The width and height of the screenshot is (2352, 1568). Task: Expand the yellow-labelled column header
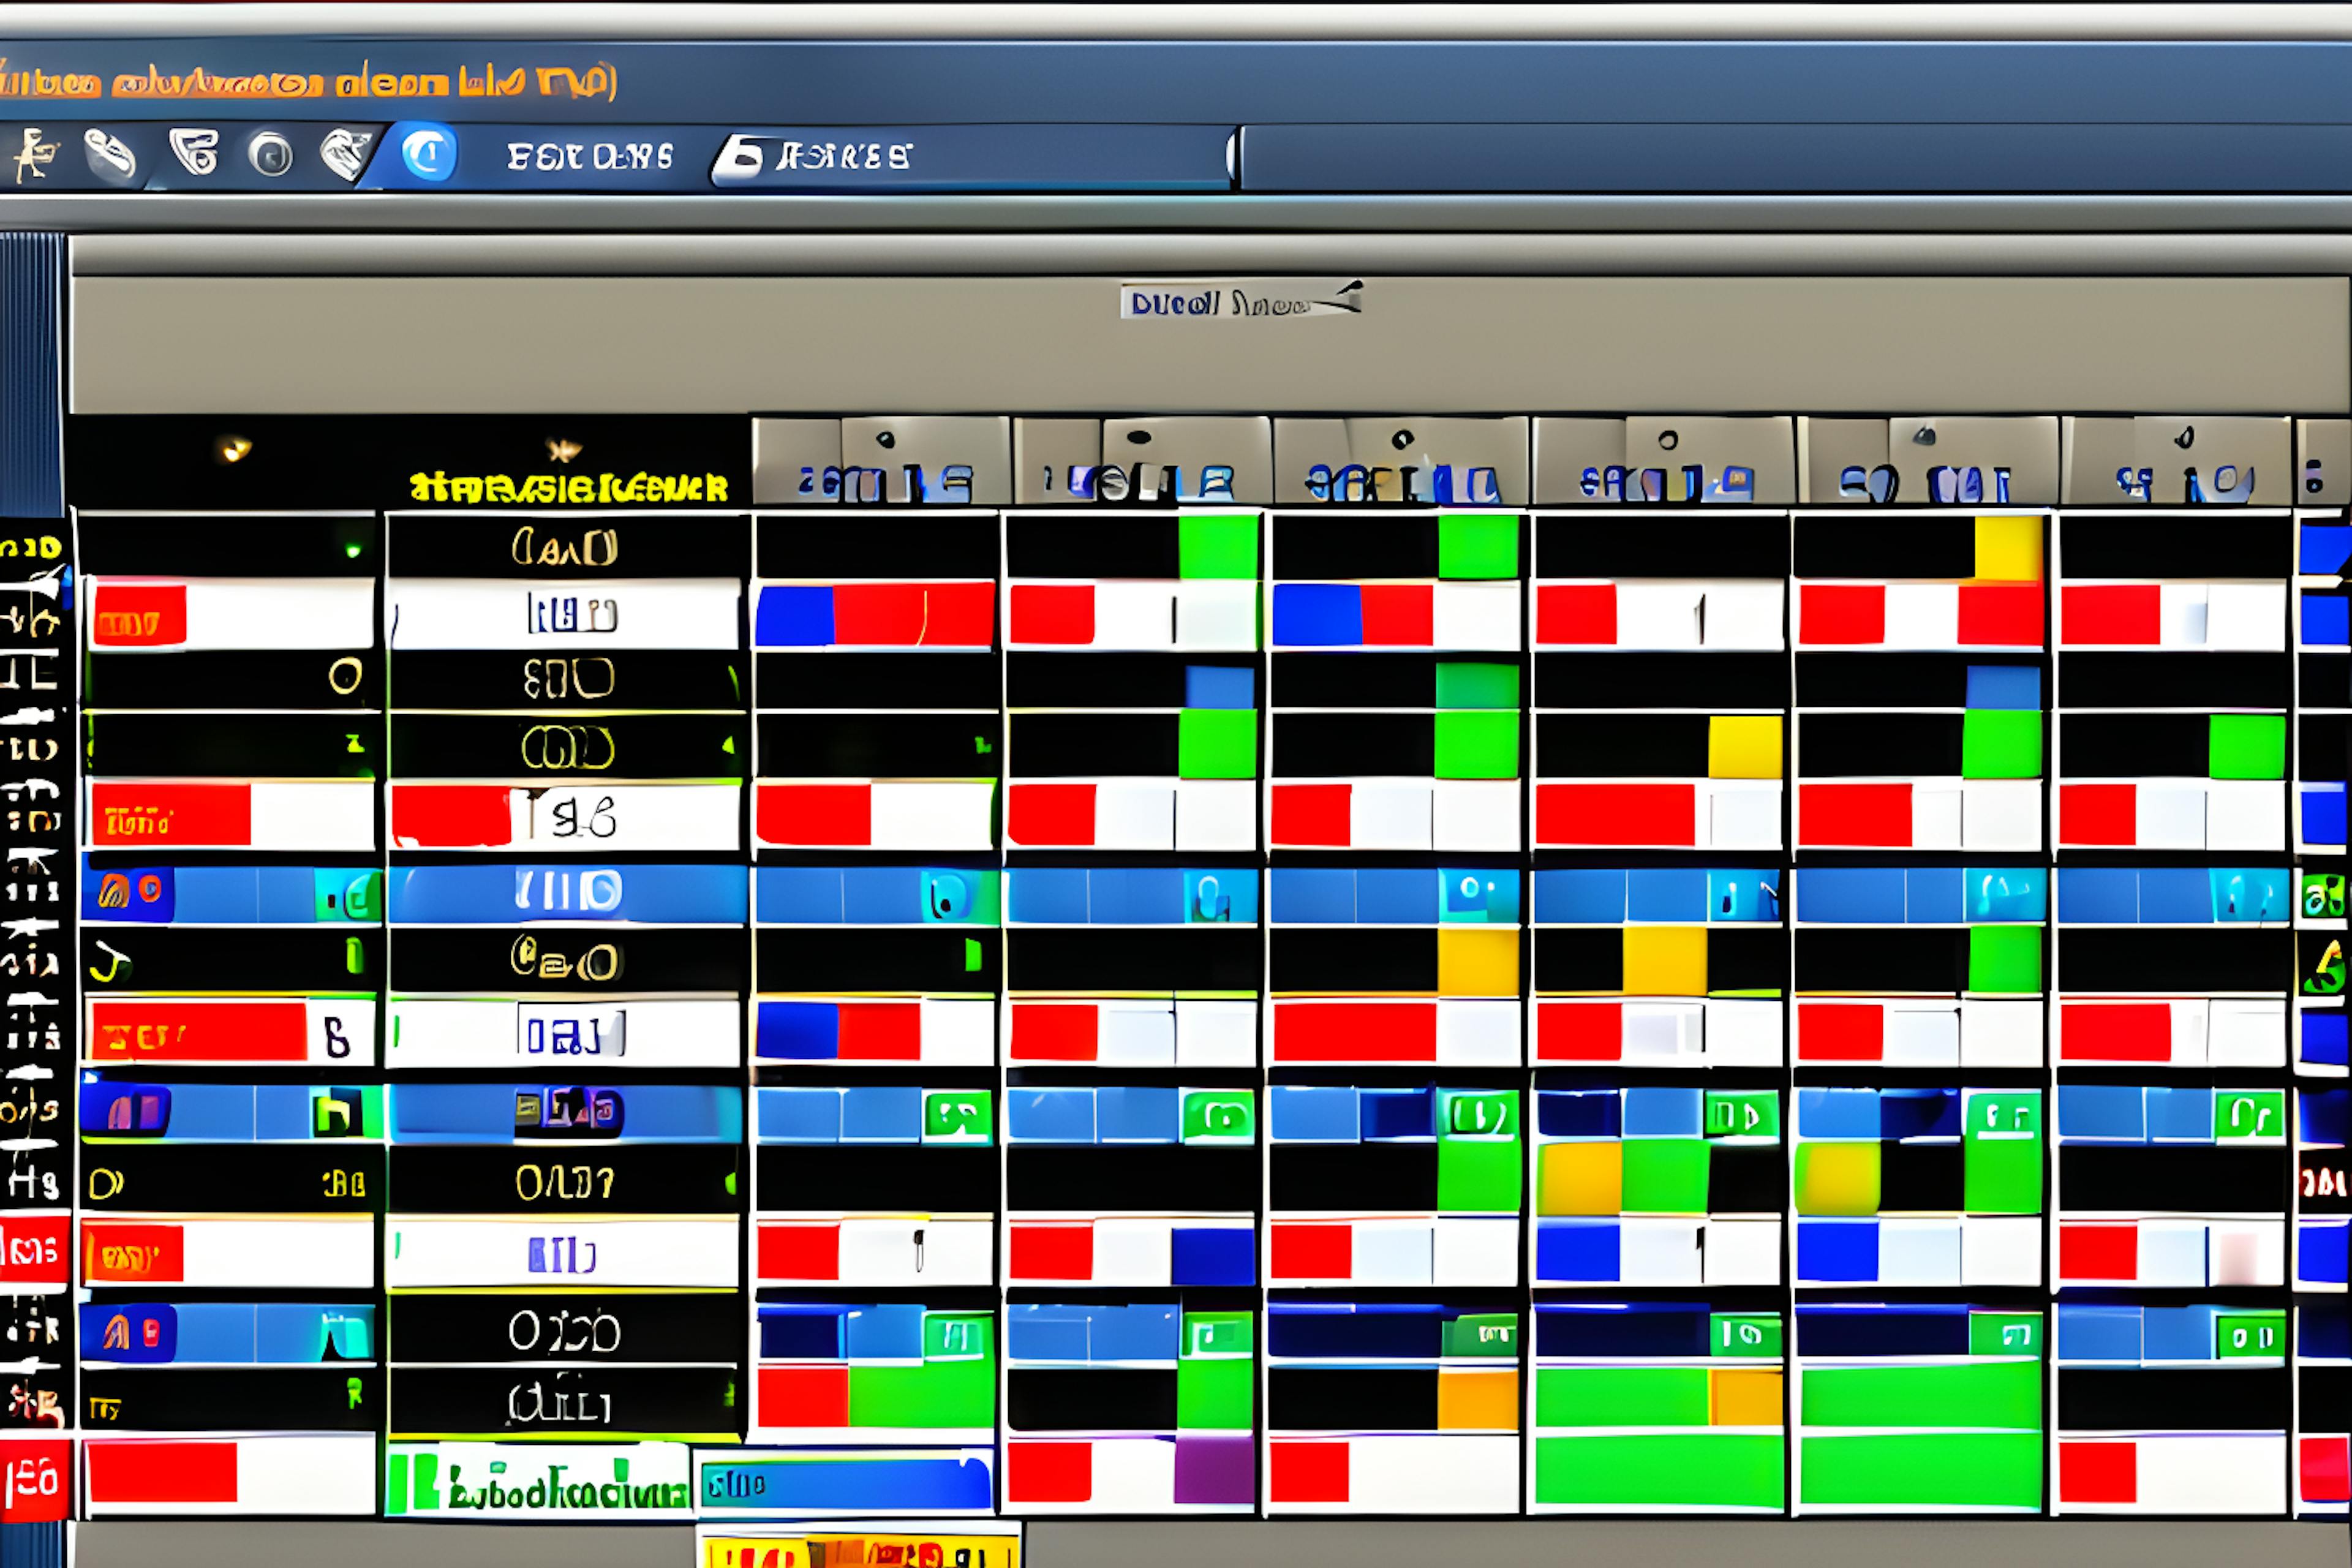point(568,488)
